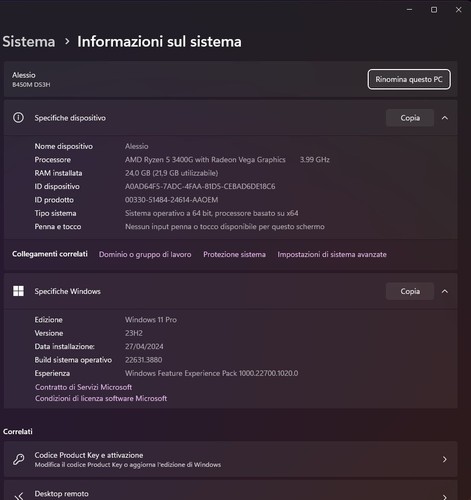Click the Desktop remoto icon
This screenshot has width=471, height=500.
(x=19, y=496)
